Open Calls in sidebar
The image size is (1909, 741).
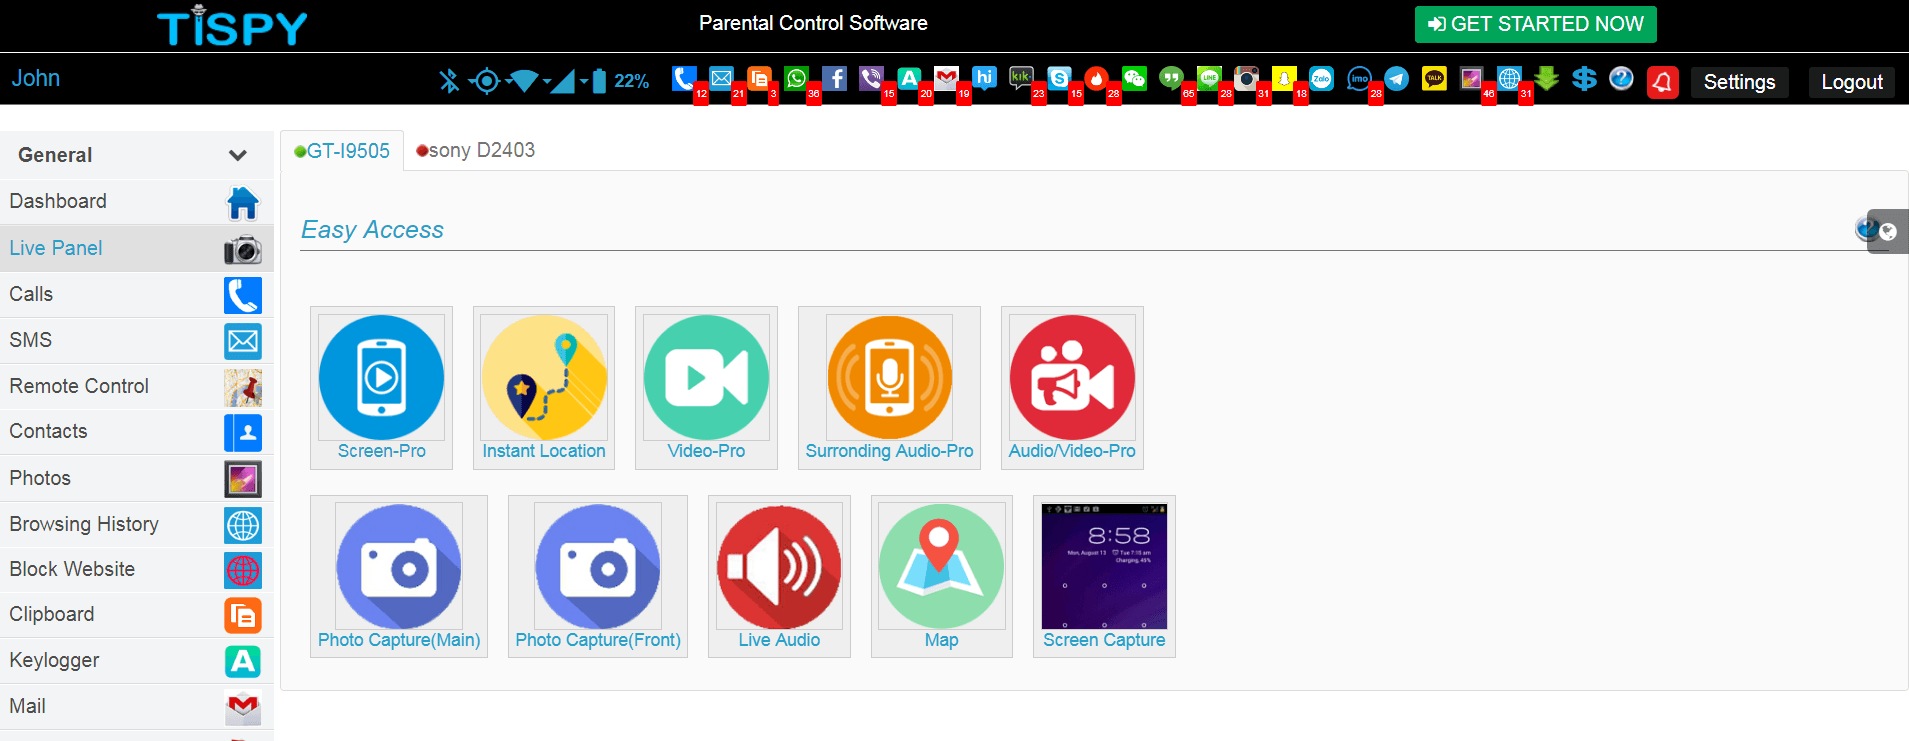(x=136, y=294)
